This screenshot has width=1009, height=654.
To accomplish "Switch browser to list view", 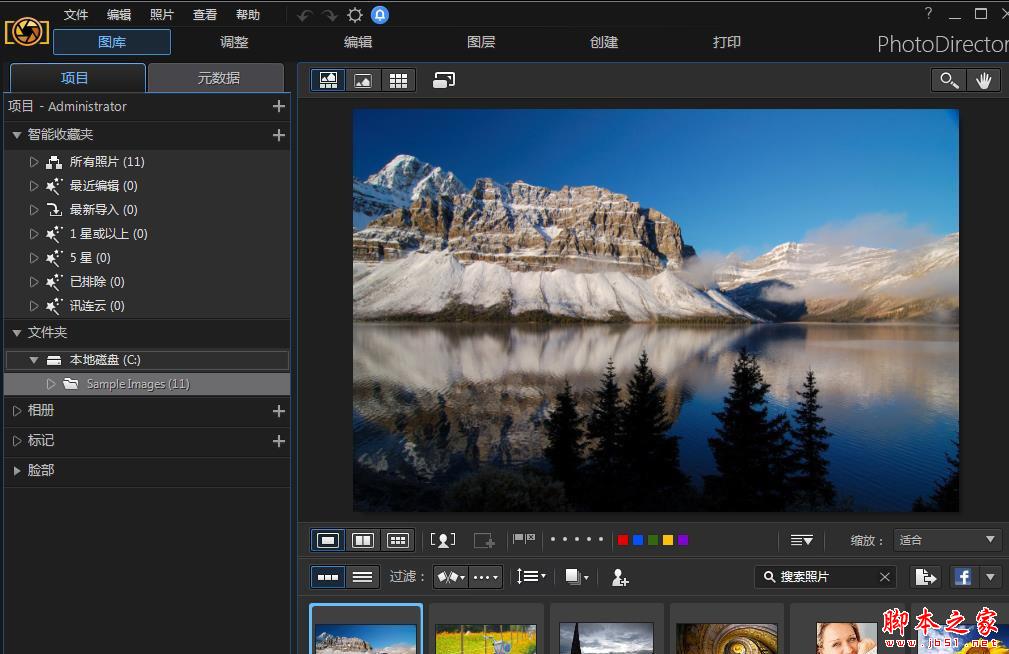I will (x=362, y=577).
